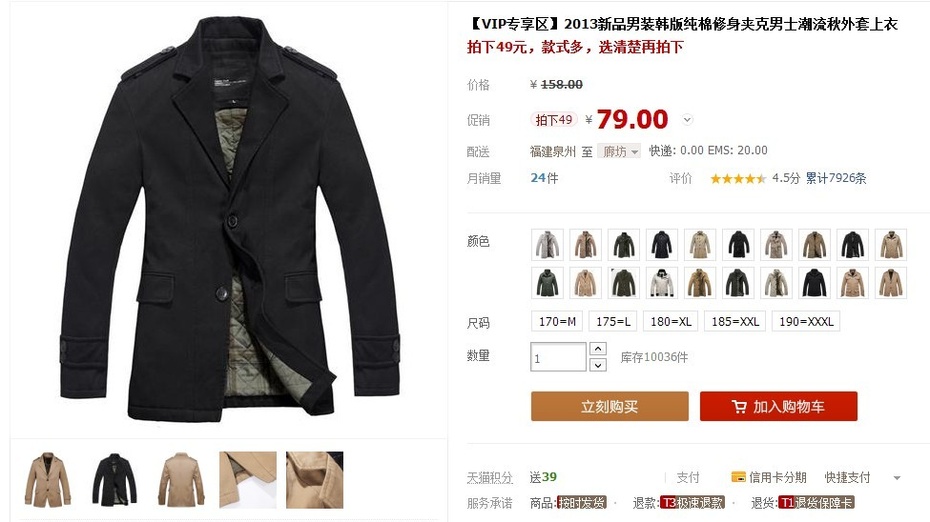Expand the promotion price chevron beside 79.00
The width and height of the screenshot is (930, 522).
[x=687, y=120]
